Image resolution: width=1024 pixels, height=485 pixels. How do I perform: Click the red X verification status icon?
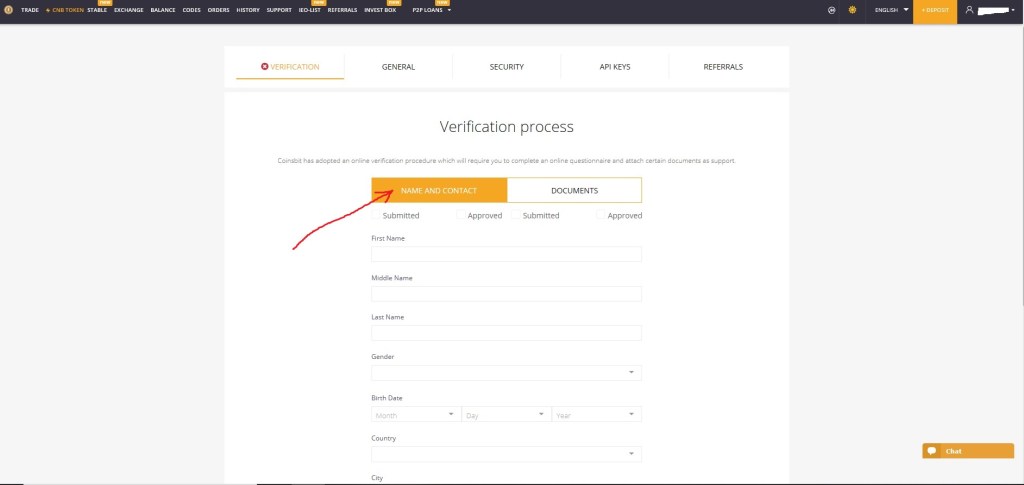(264, 67)
